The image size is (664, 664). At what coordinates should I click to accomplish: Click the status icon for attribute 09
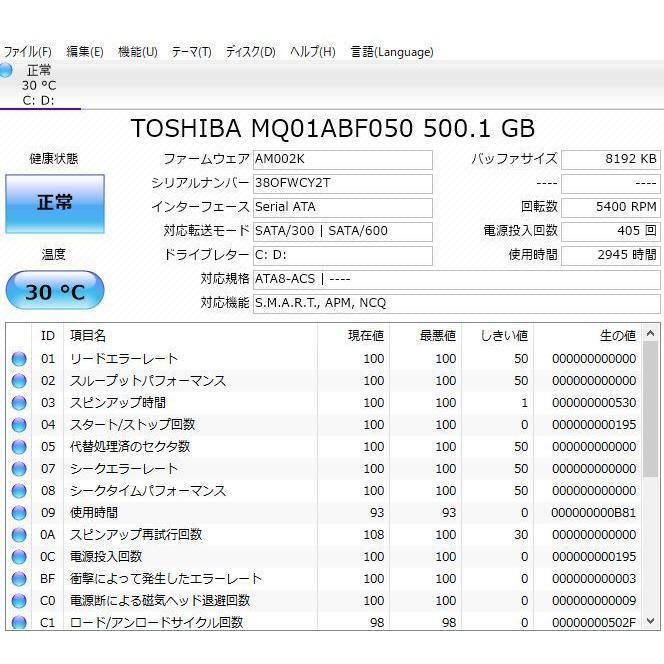point(19,513)
